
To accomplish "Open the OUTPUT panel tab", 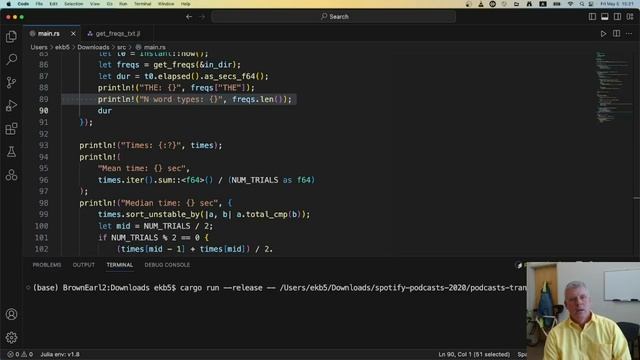I will tap(84, 265).
